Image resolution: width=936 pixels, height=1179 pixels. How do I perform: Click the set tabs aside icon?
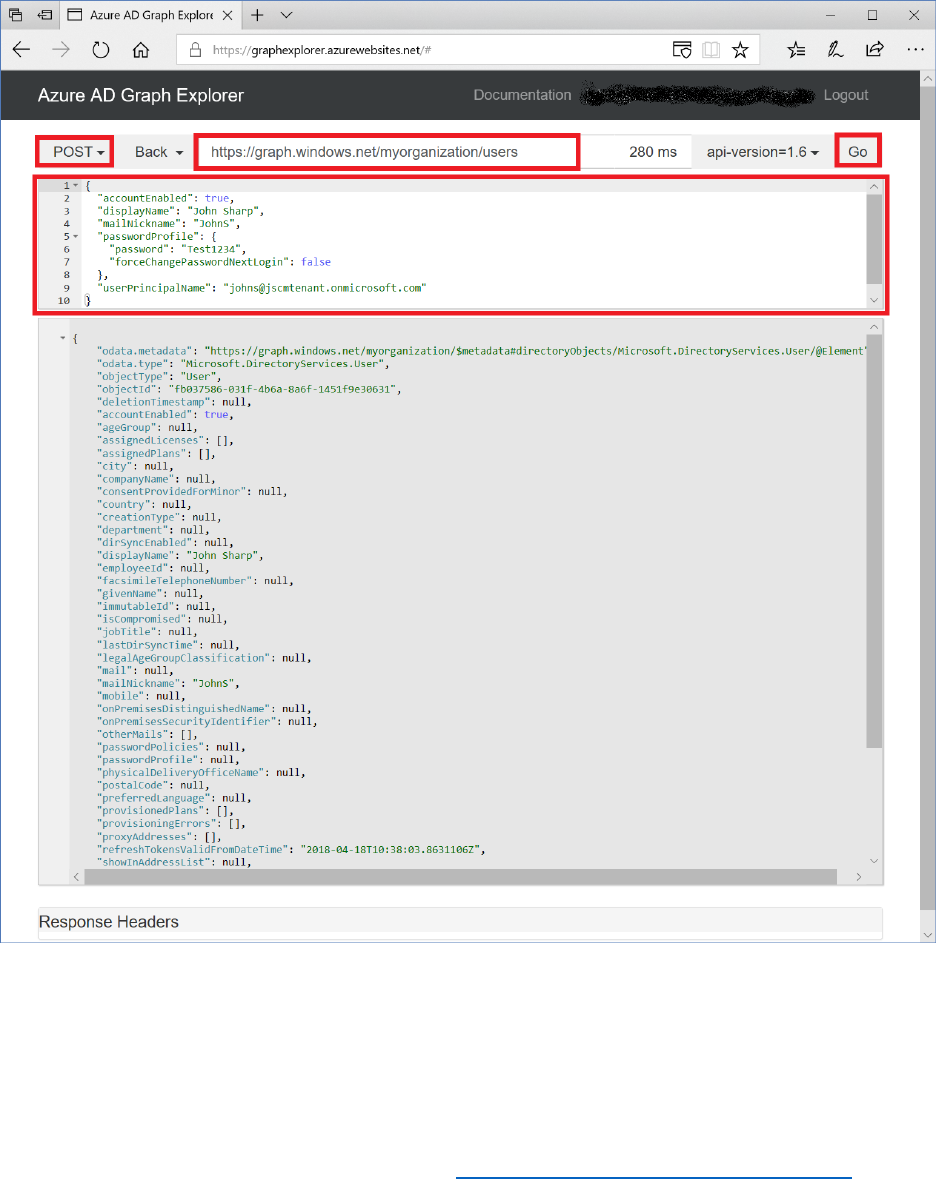45,15
